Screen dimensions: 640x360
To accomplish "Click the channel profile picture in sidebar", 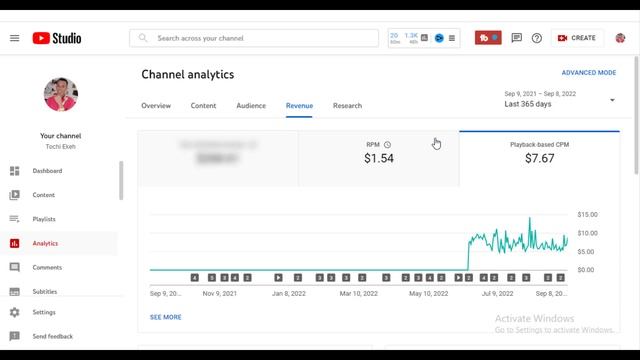I will [61, 94].
